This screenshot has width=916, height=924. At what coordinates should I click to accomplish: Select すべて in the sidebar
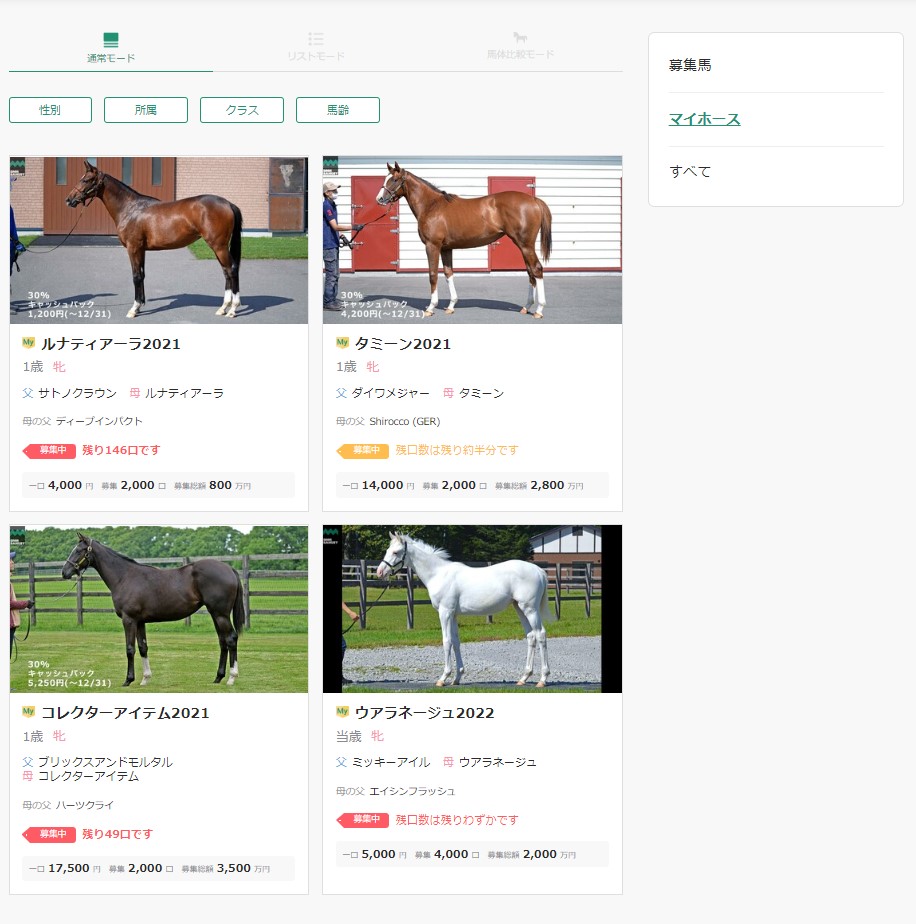tap(690, 171)
